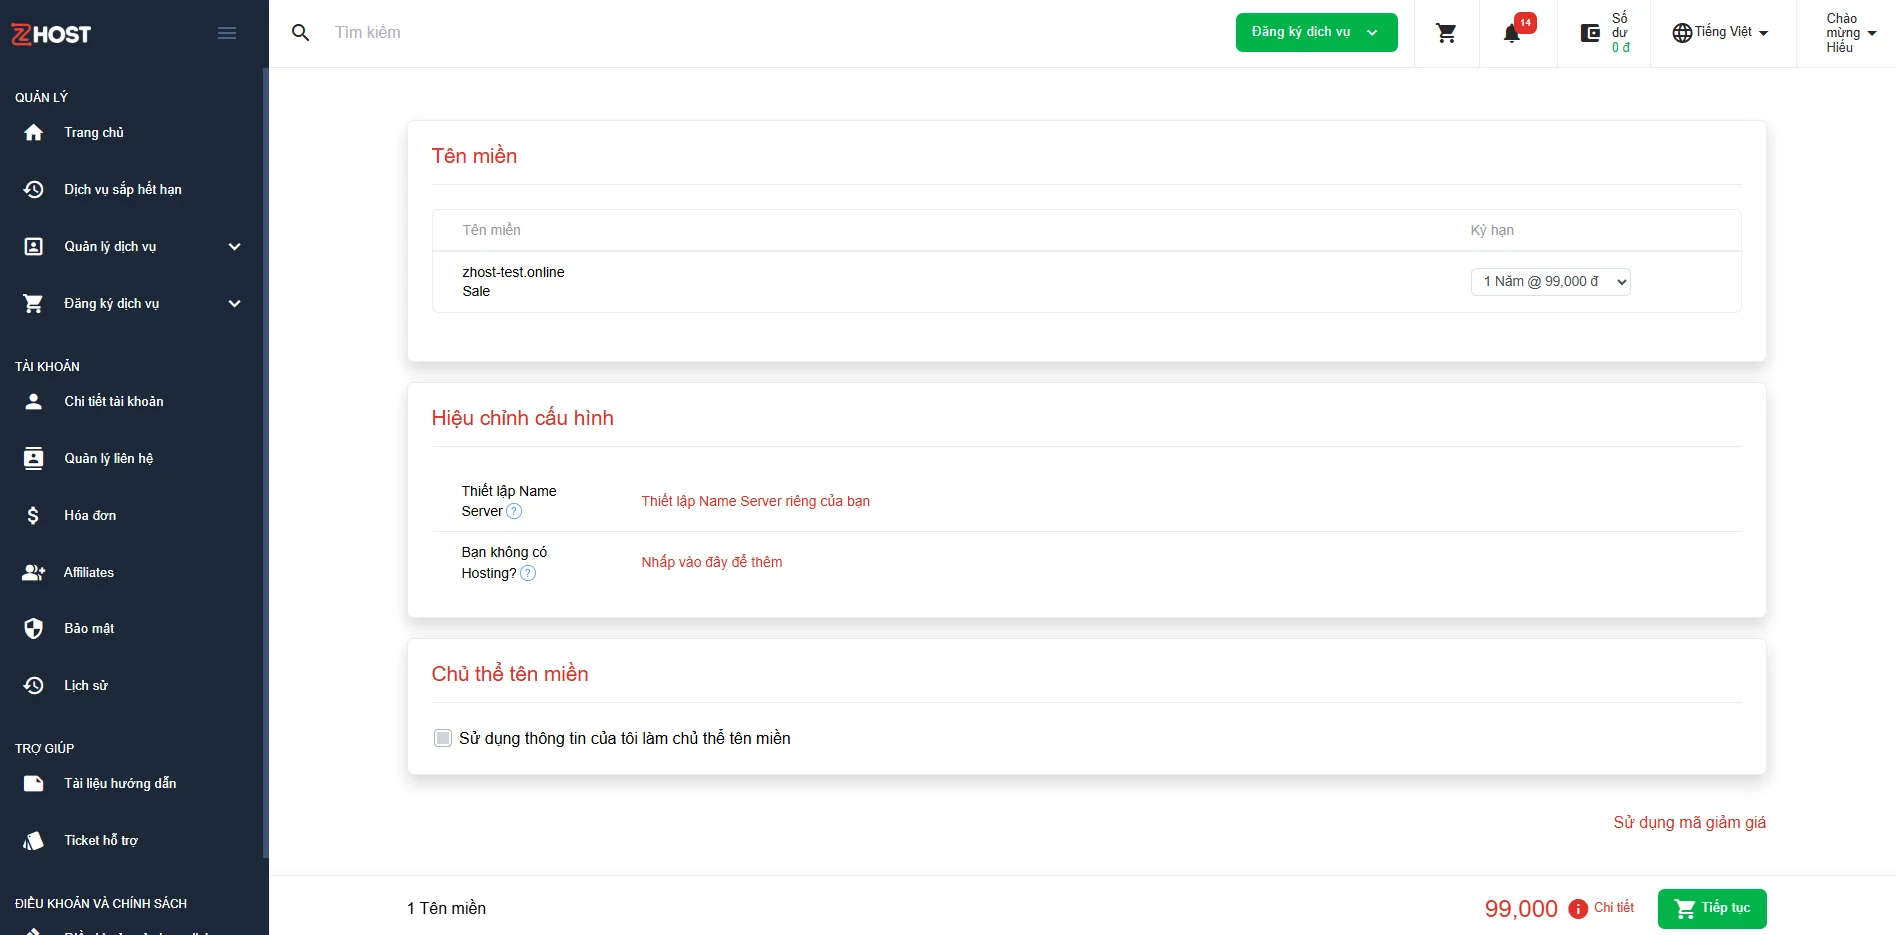Click the Chi tiết price details link
This screenshot has height=935, width=1896.
click(1614, 907)
